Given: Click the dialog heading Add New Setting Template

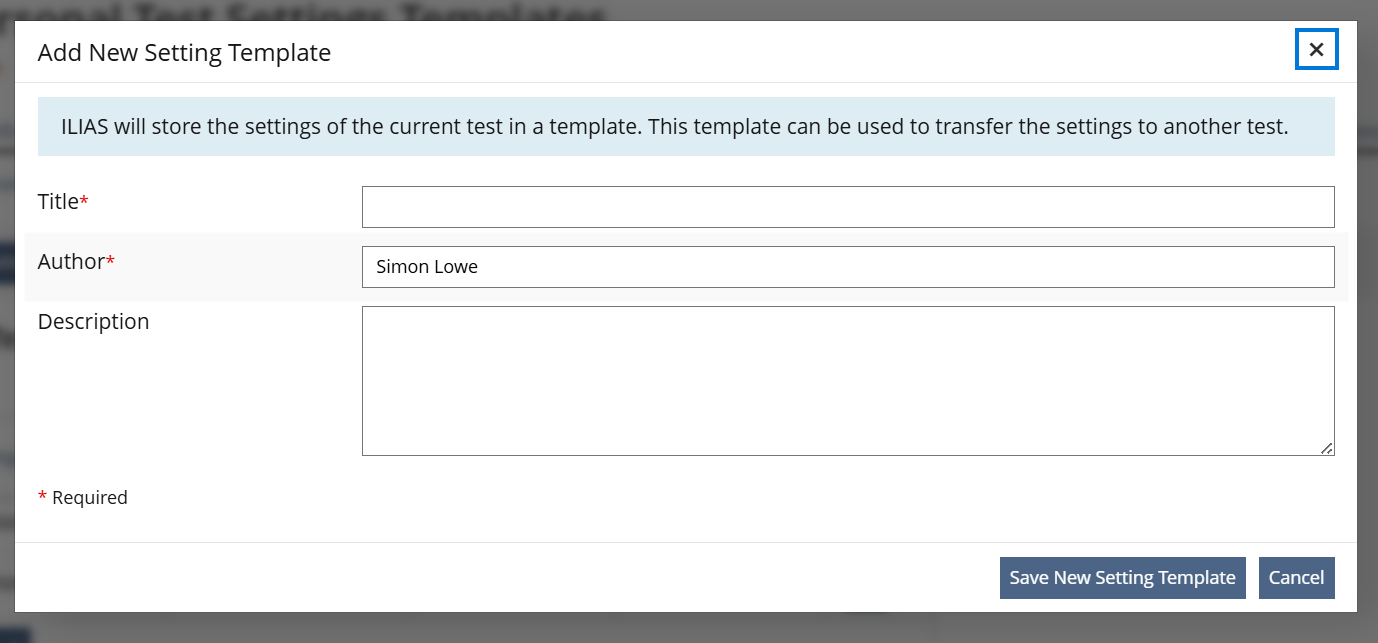Looking at the screenshot, I should [184, 53].
